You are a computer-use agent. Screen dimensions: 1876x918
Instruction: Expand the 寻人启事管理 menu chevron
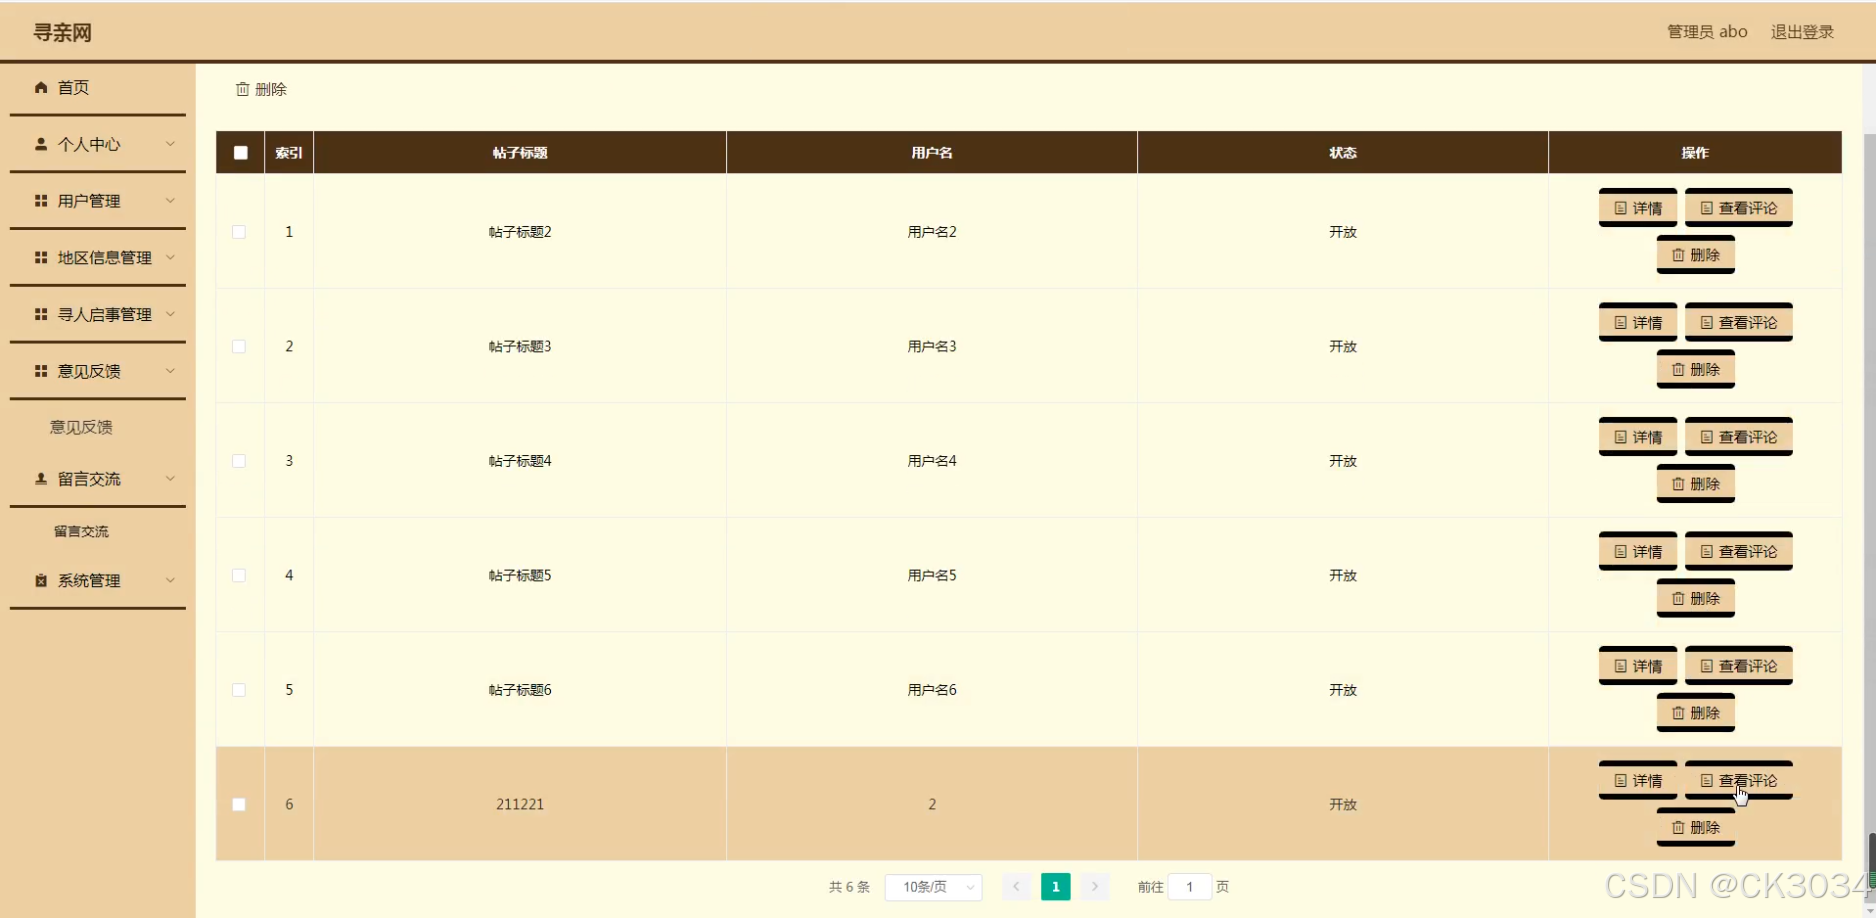[x=170, y=314]
